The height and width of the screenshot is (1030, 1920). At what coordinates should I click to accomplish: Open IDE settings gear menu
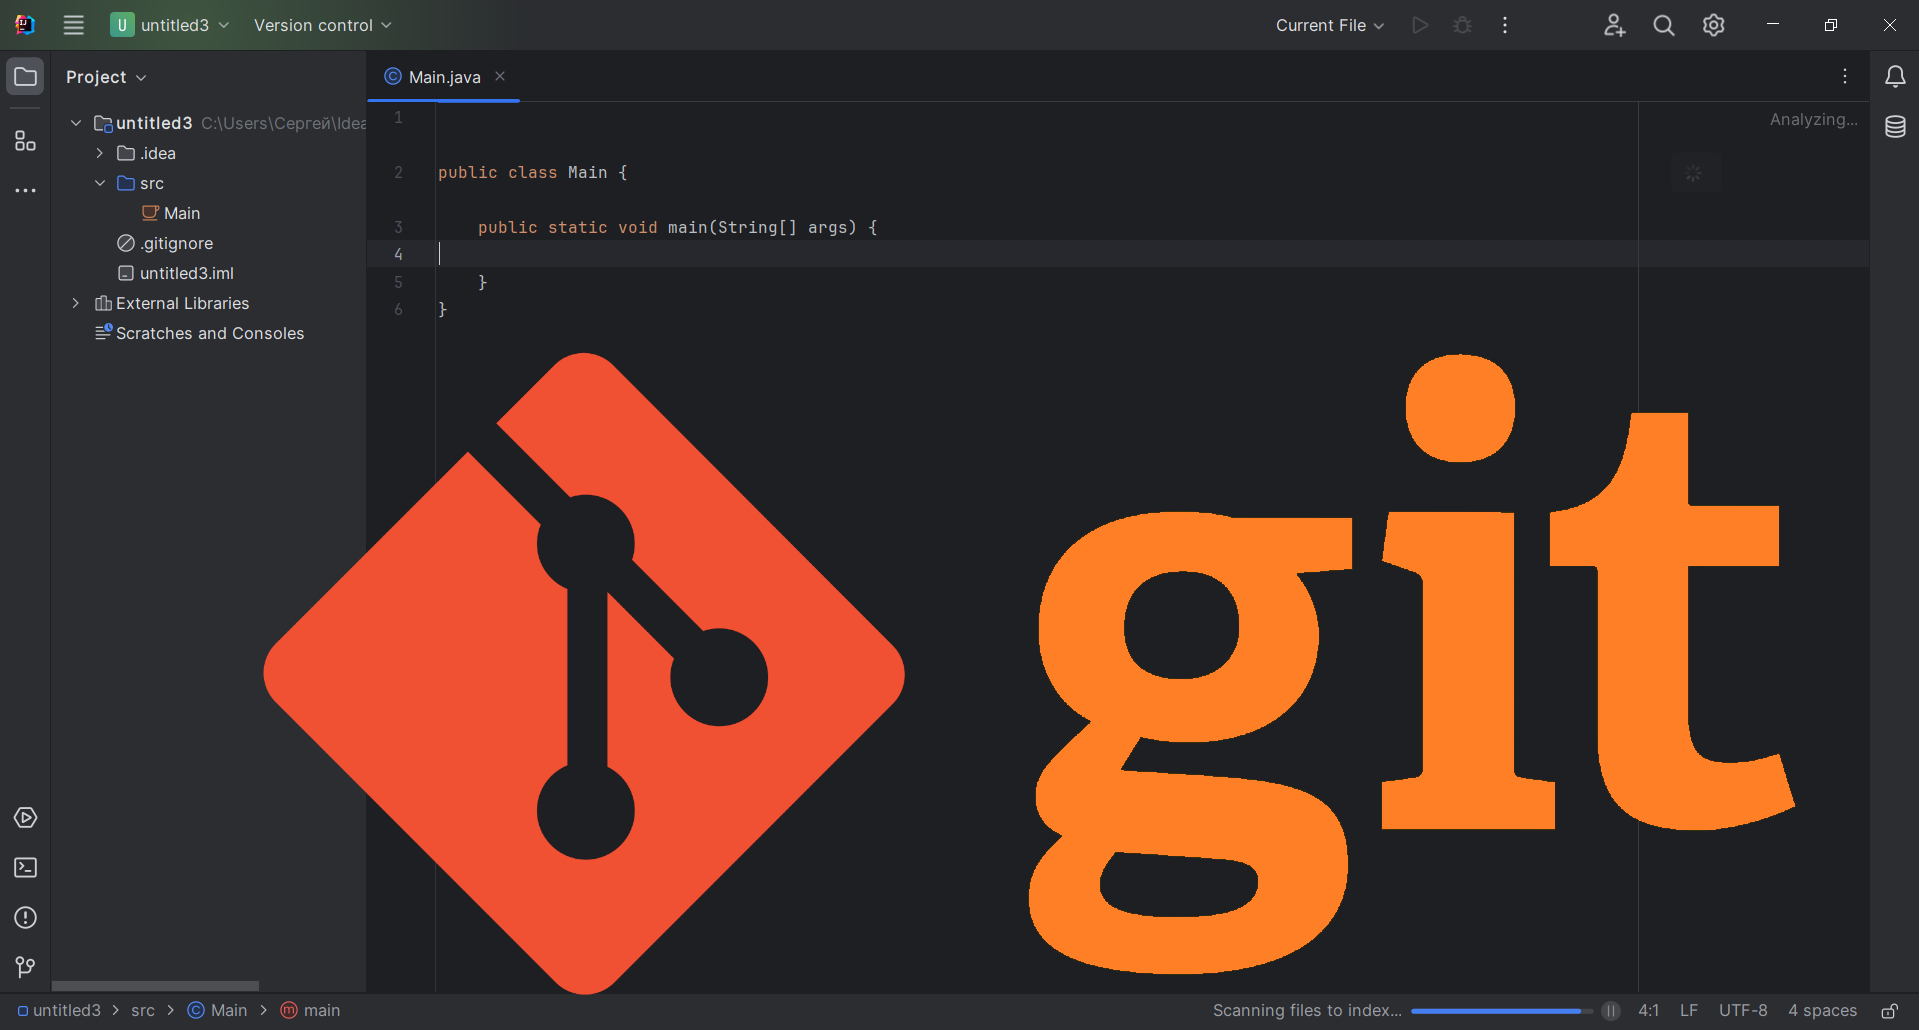pyautogui.click(x=1714, y=25)
